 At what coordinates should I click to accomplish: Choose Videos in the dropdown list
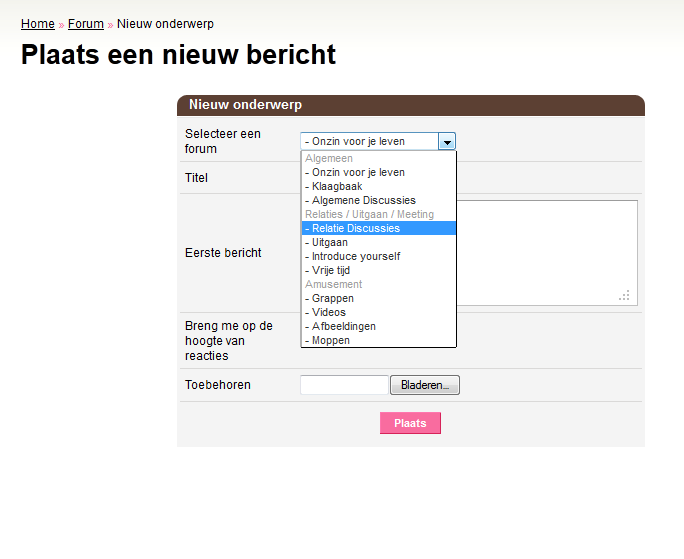tap(379, 312)
